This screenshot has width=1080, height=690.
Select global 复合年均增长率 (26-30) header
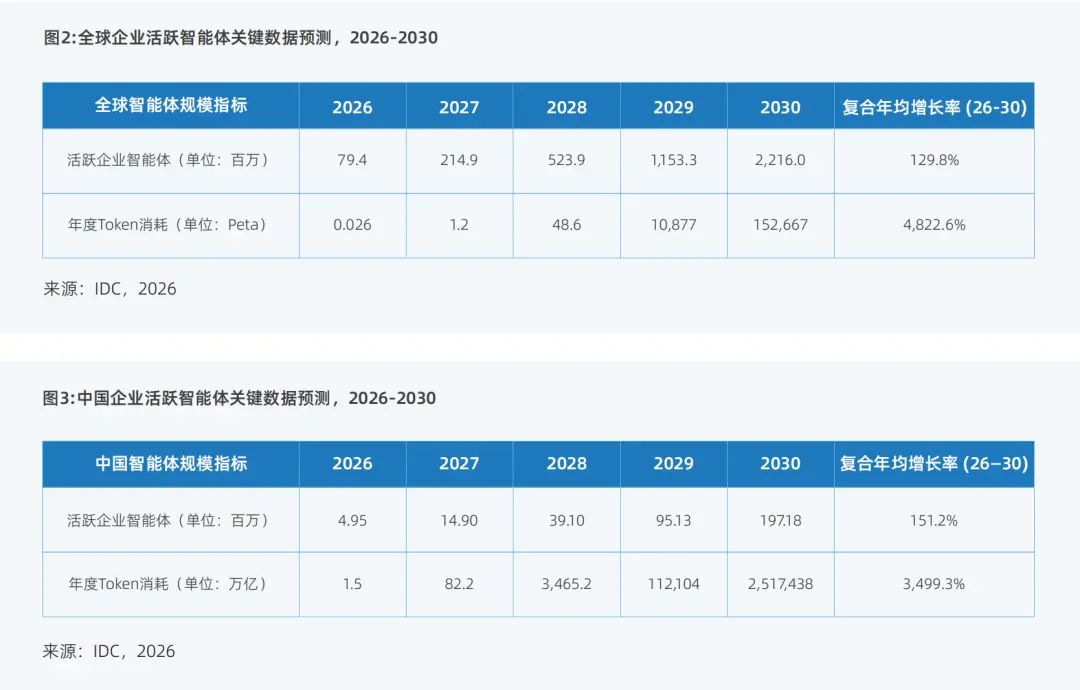click(x=934, y=107)
